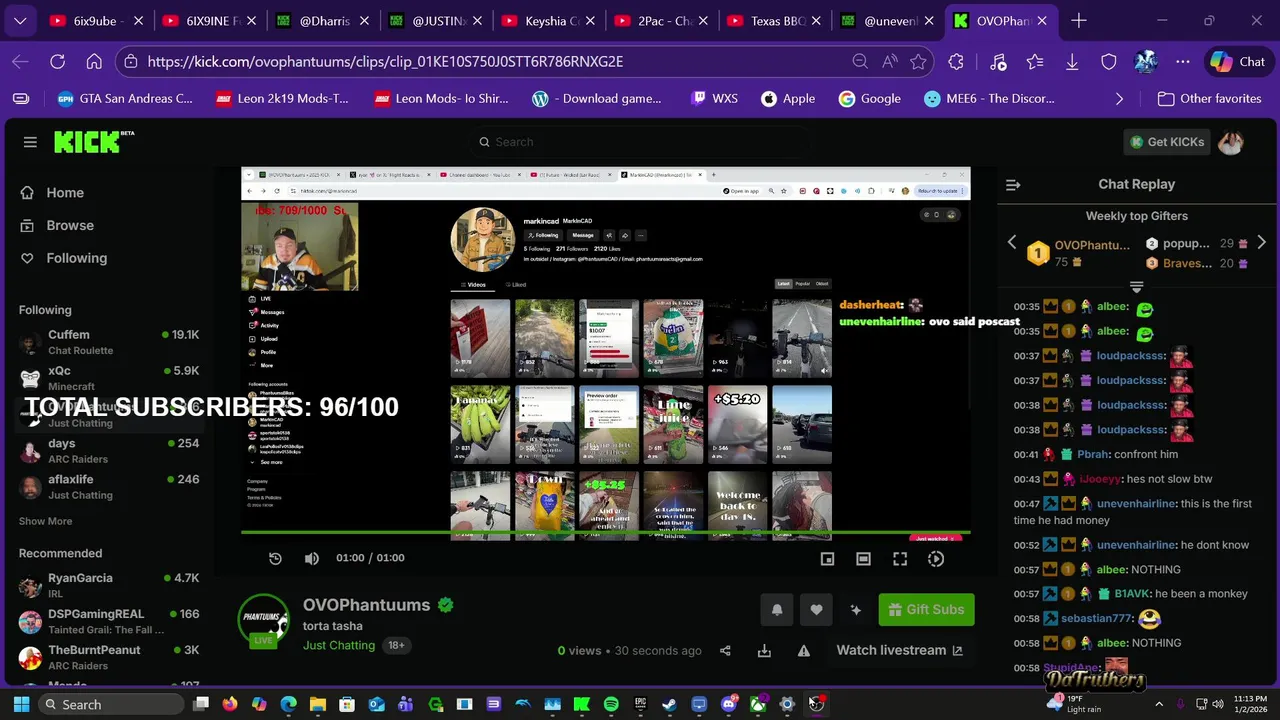The width and height of the screenshot is (1280, 720).
Task: Open browser Downloads icon
Action: 1071,62
